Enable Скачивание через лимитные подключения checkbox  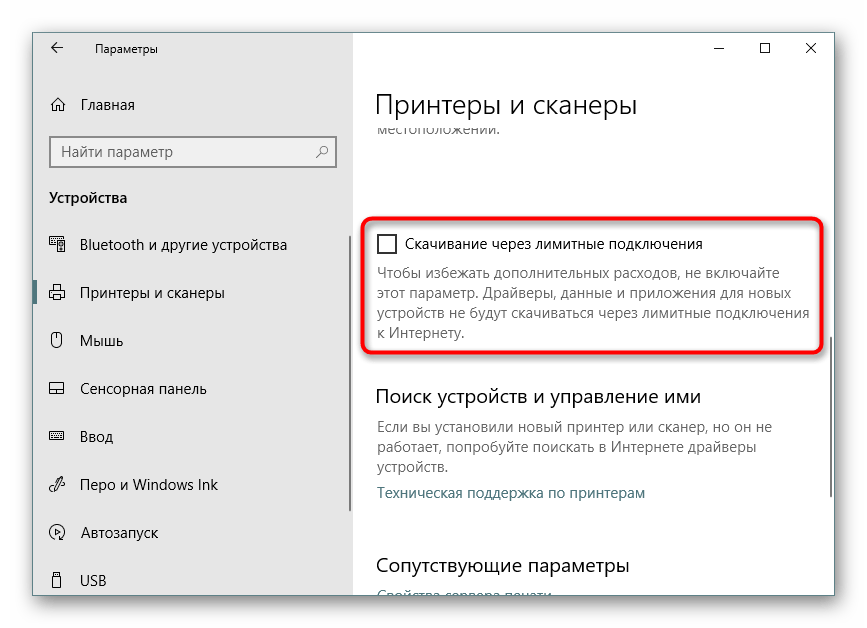tap(387, 244)
